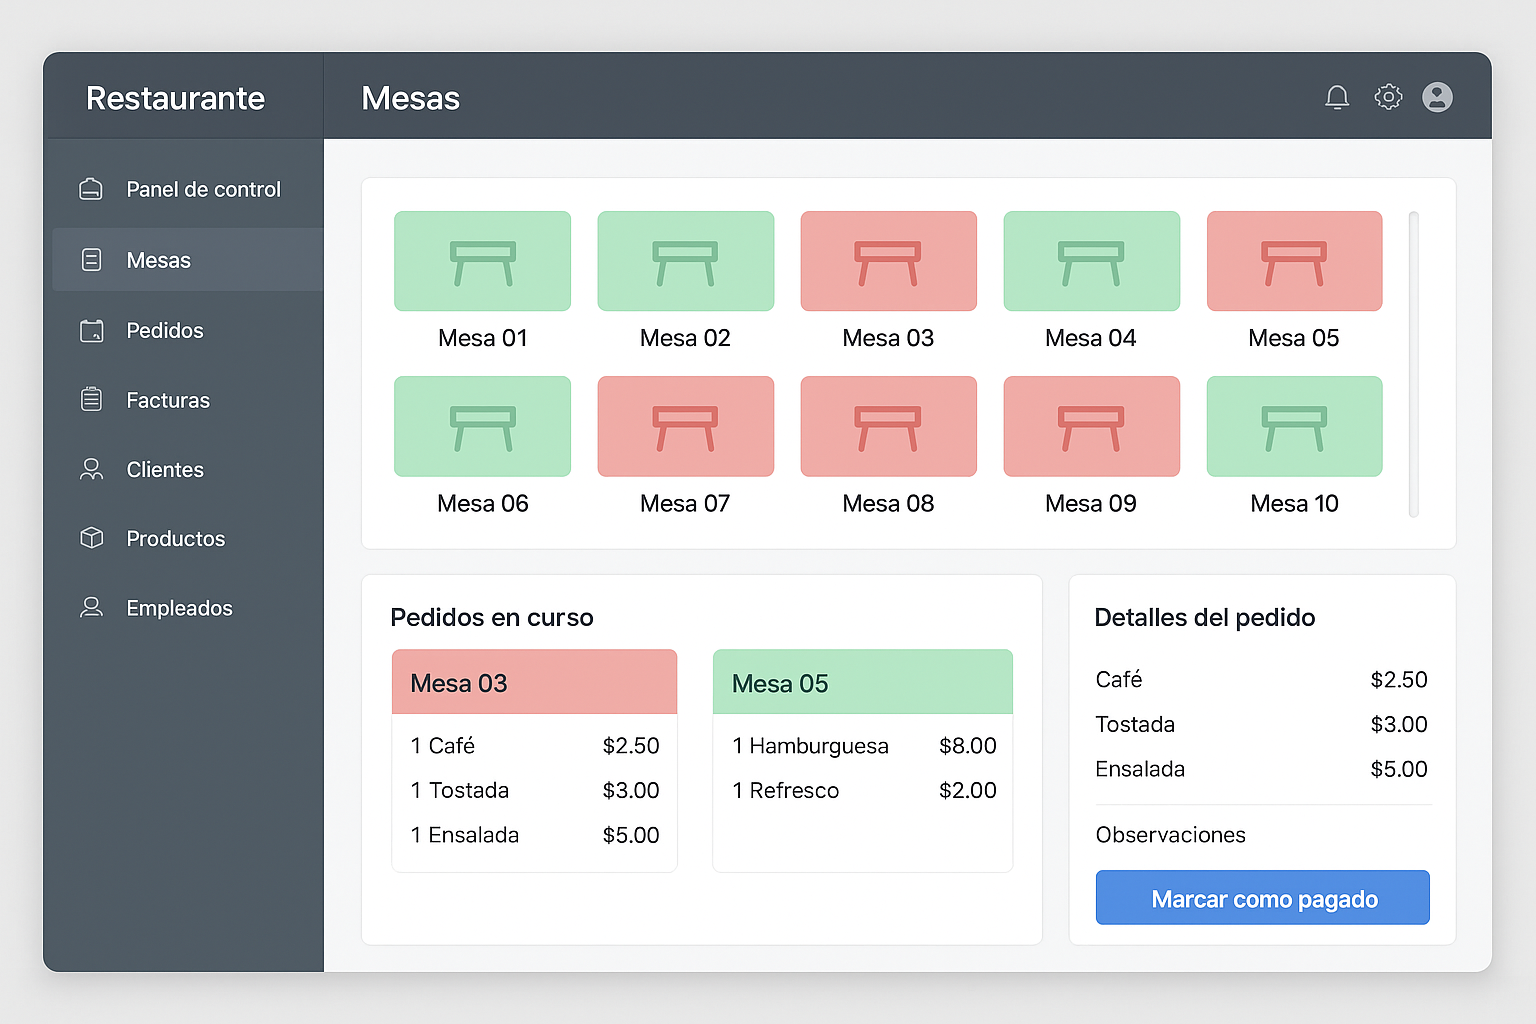Click the tables grid vertical scrollbar
Screen dimensions: 1536x1024
1413,364
